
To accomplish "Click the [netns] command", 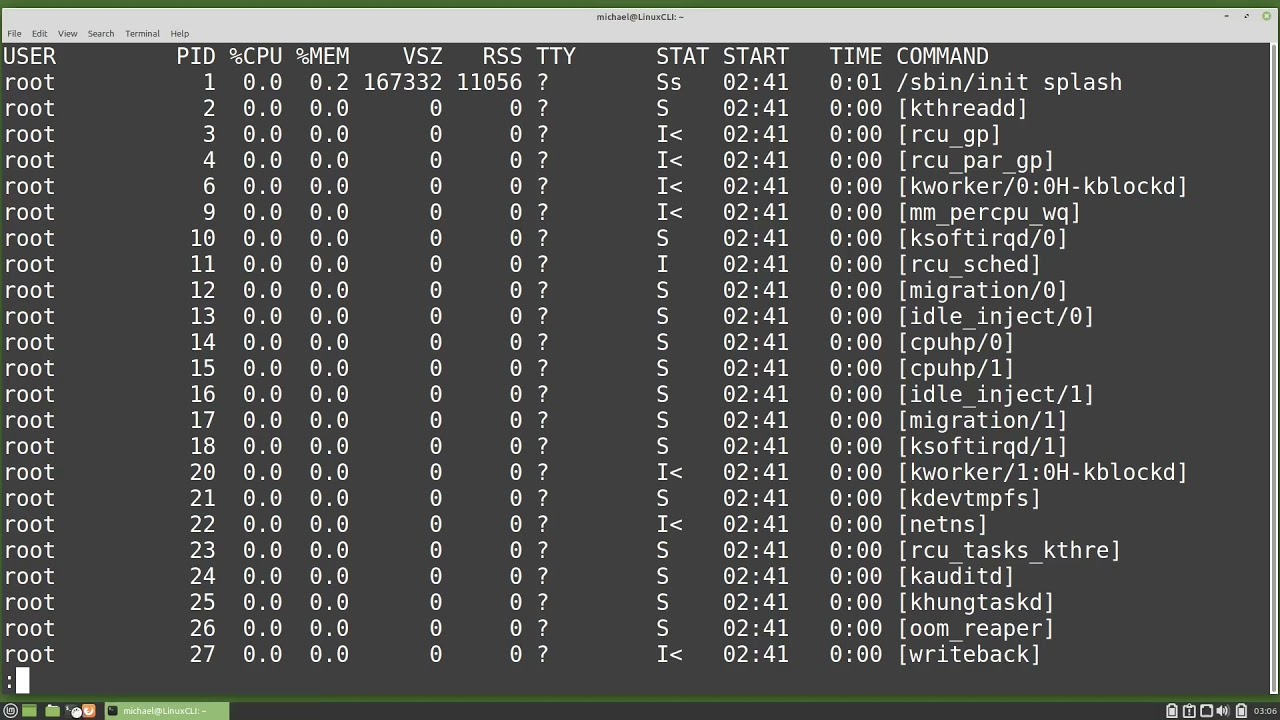I will pos(942,524).
